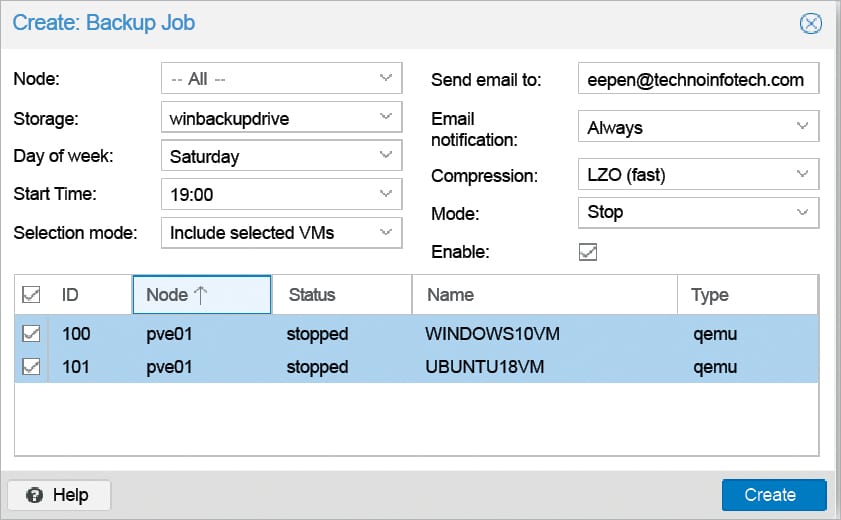Viewport: 841px width, 520px height.
Task: Click the Create button
Action: coord(773,495)
